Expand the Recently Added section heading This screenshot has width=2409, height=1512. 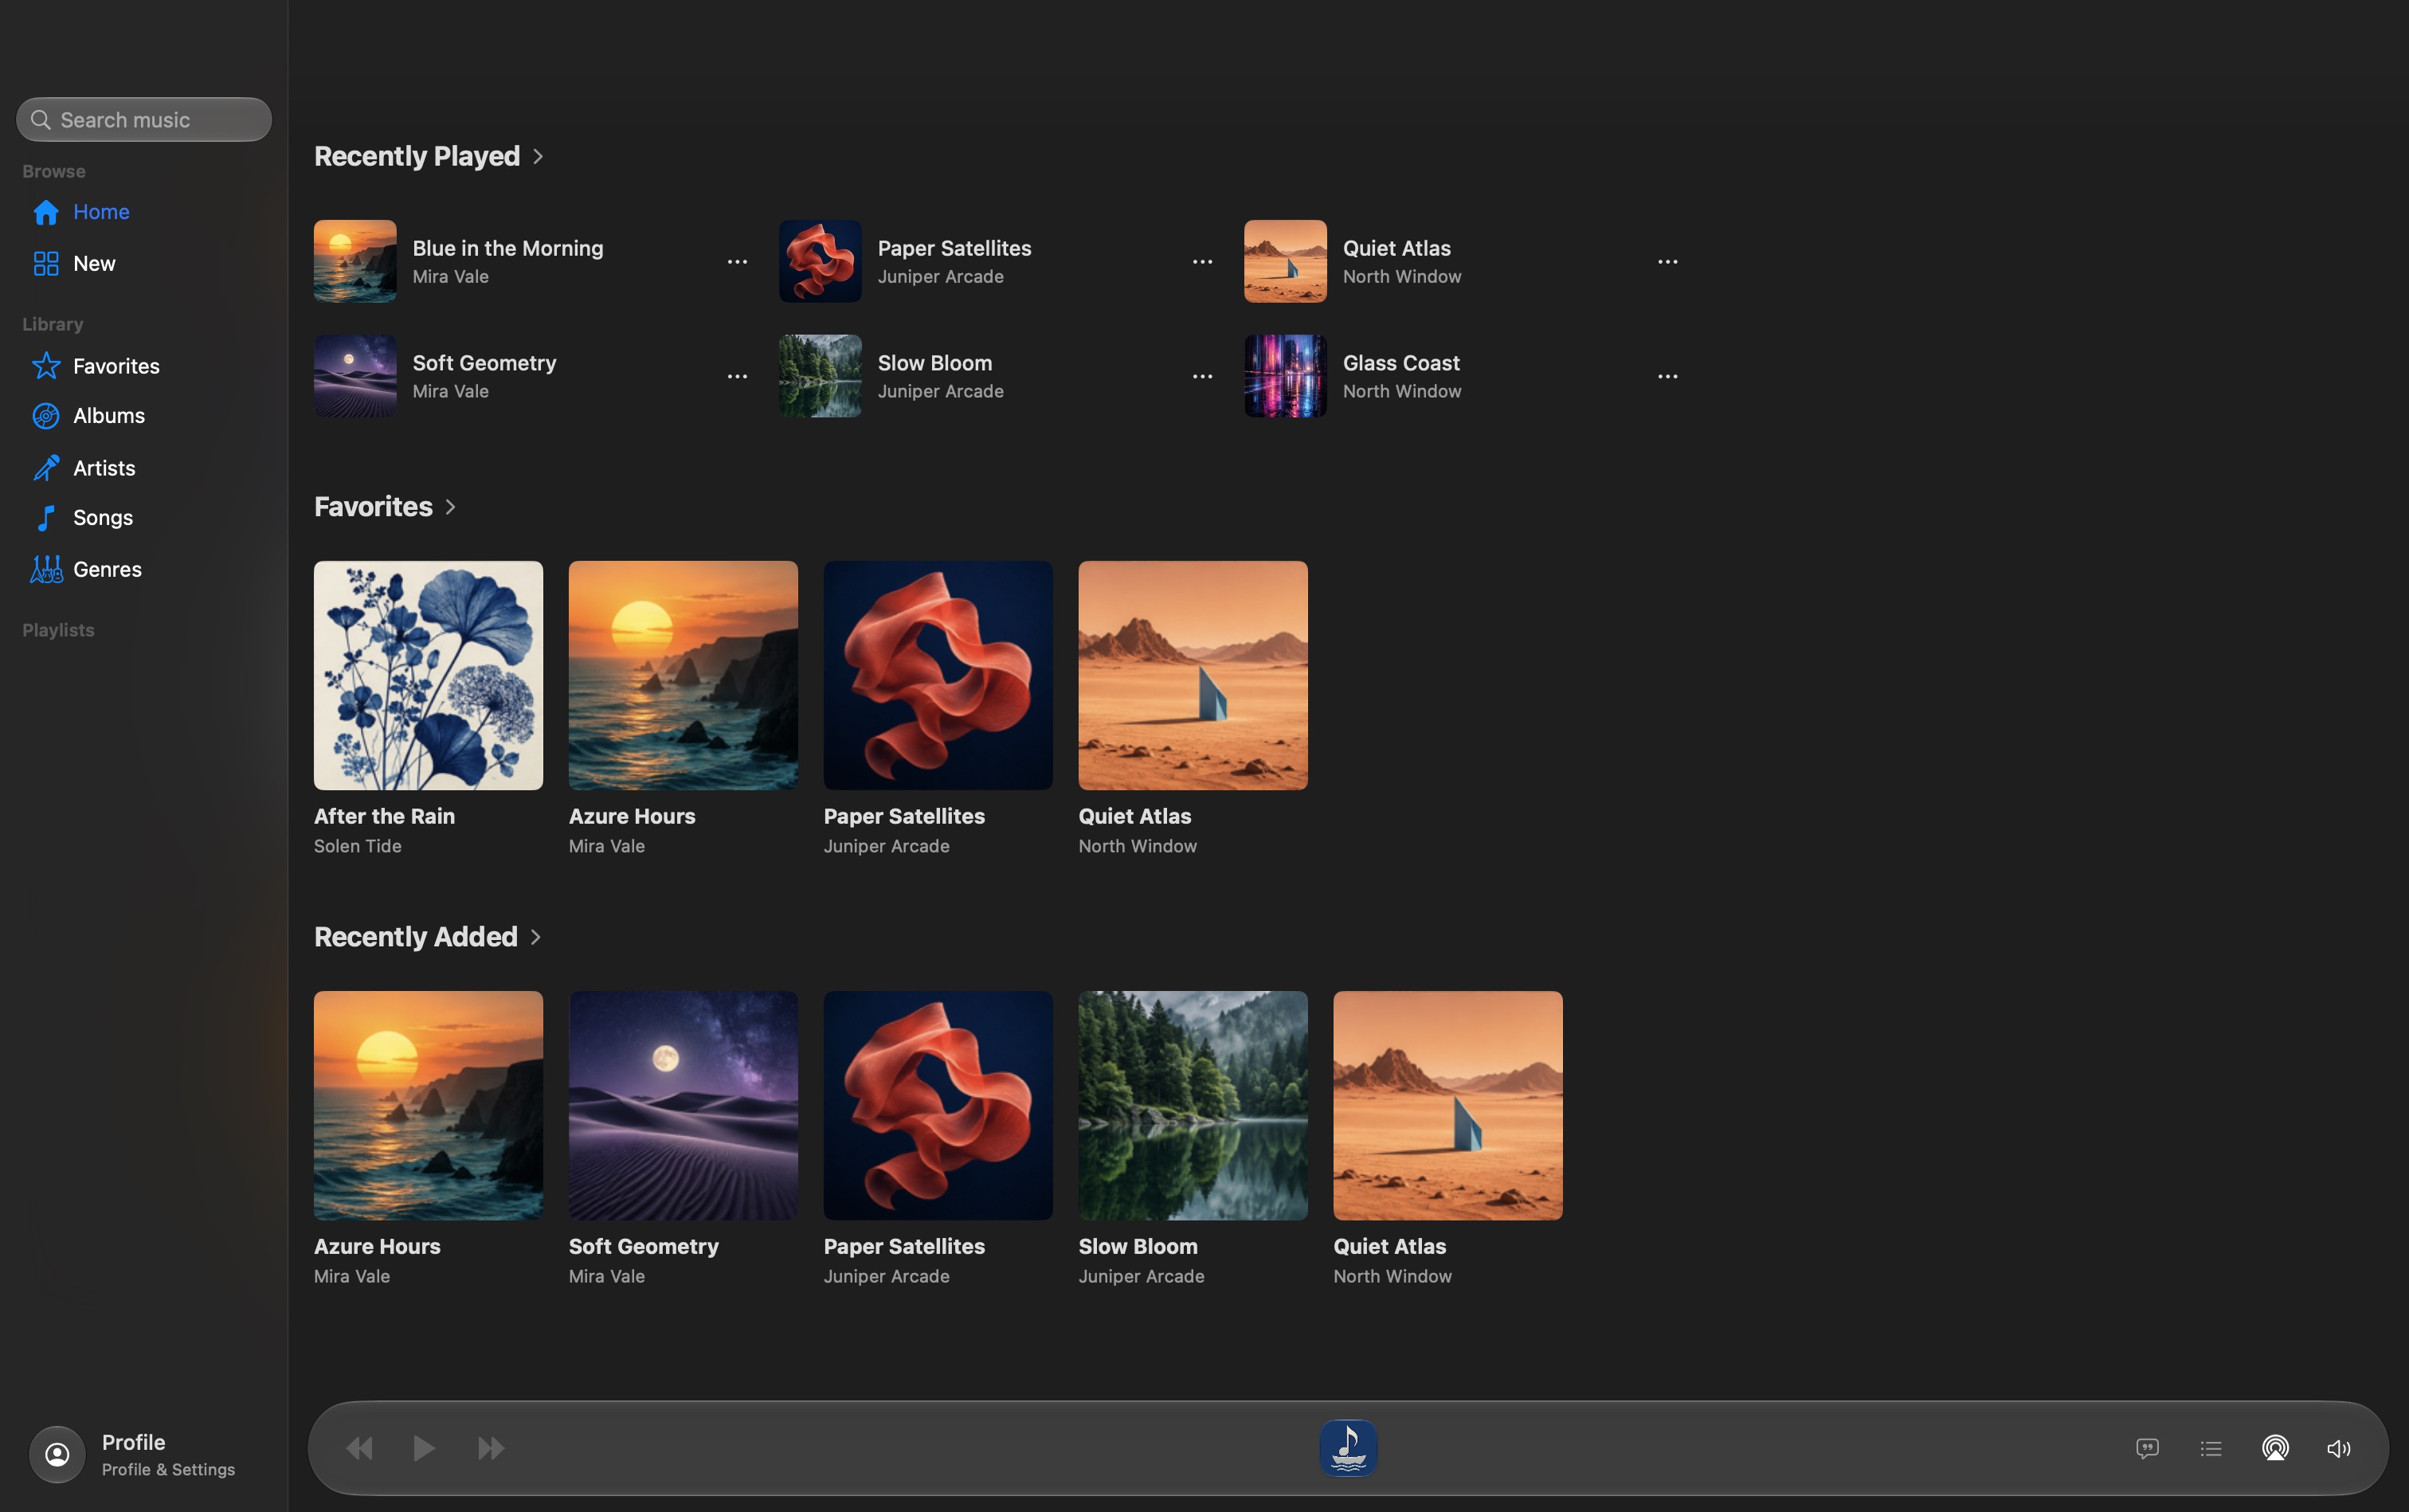click(428, 937)
